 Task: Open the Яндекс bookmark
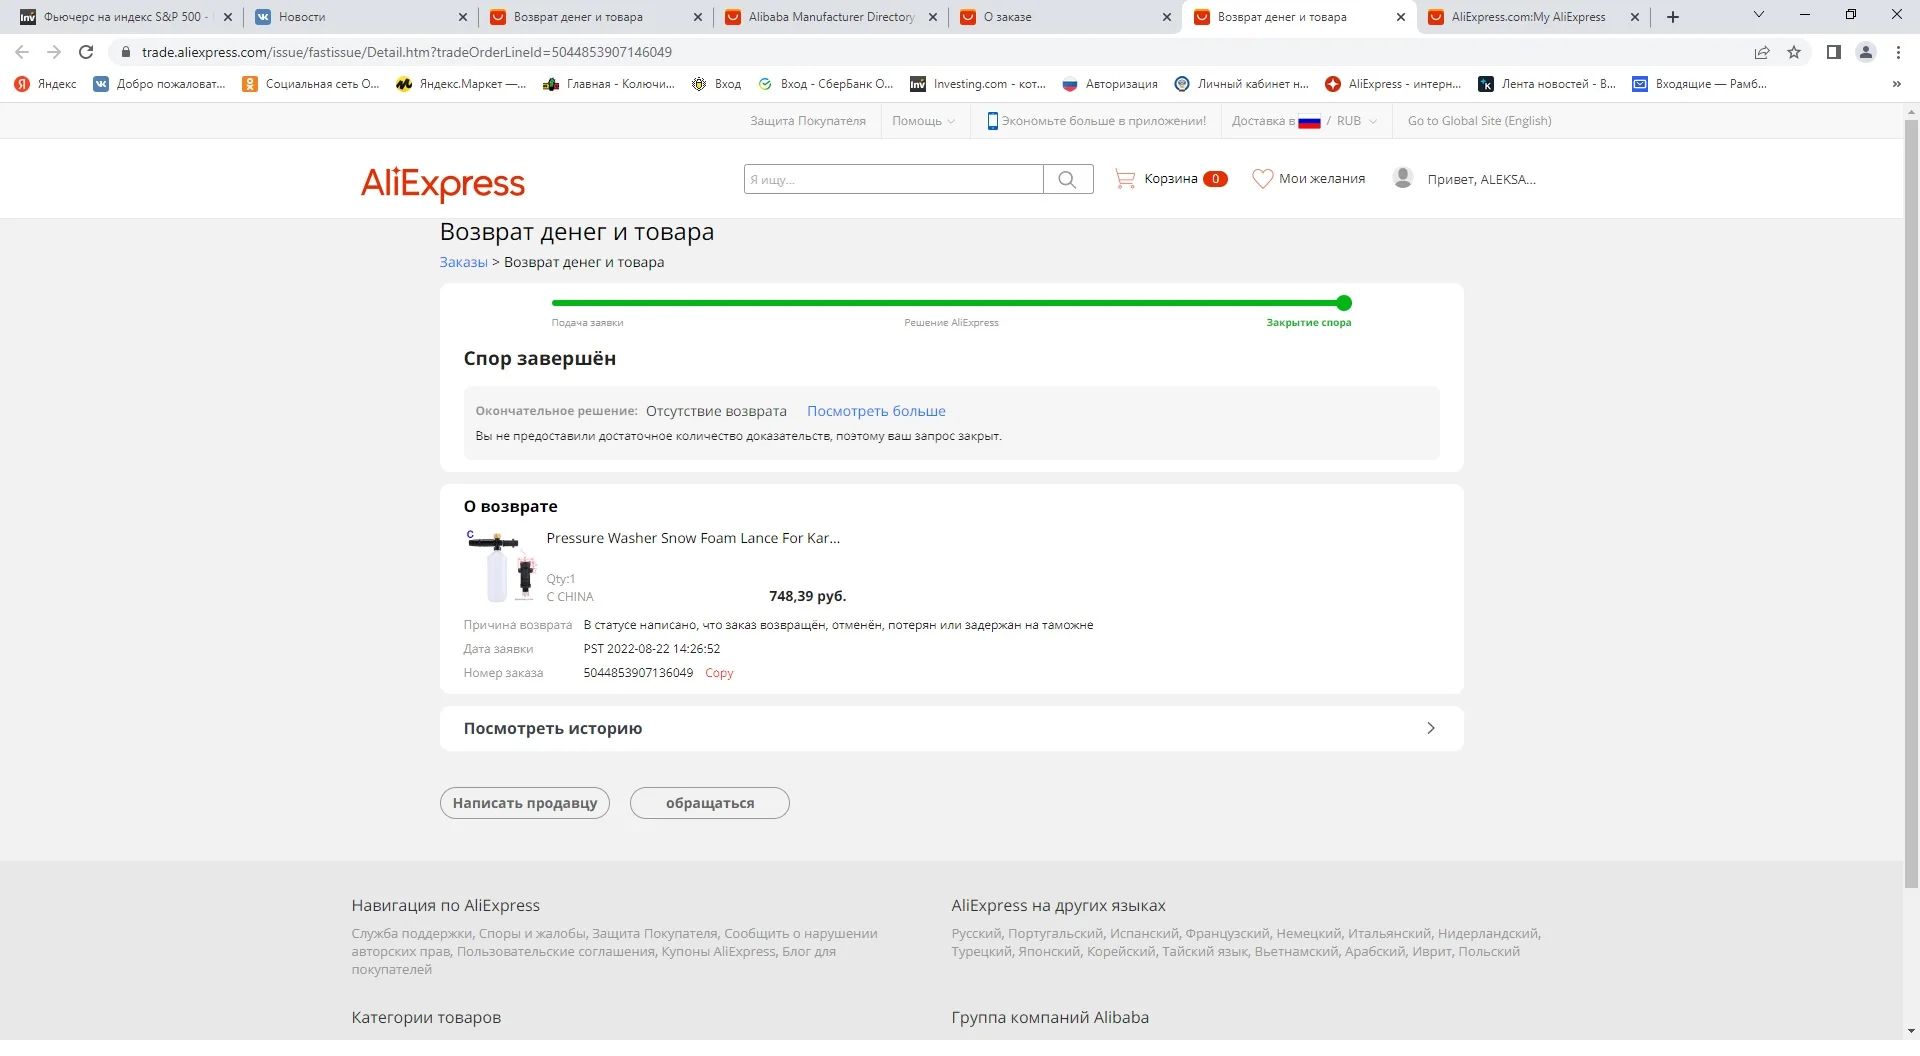point(46,84)
